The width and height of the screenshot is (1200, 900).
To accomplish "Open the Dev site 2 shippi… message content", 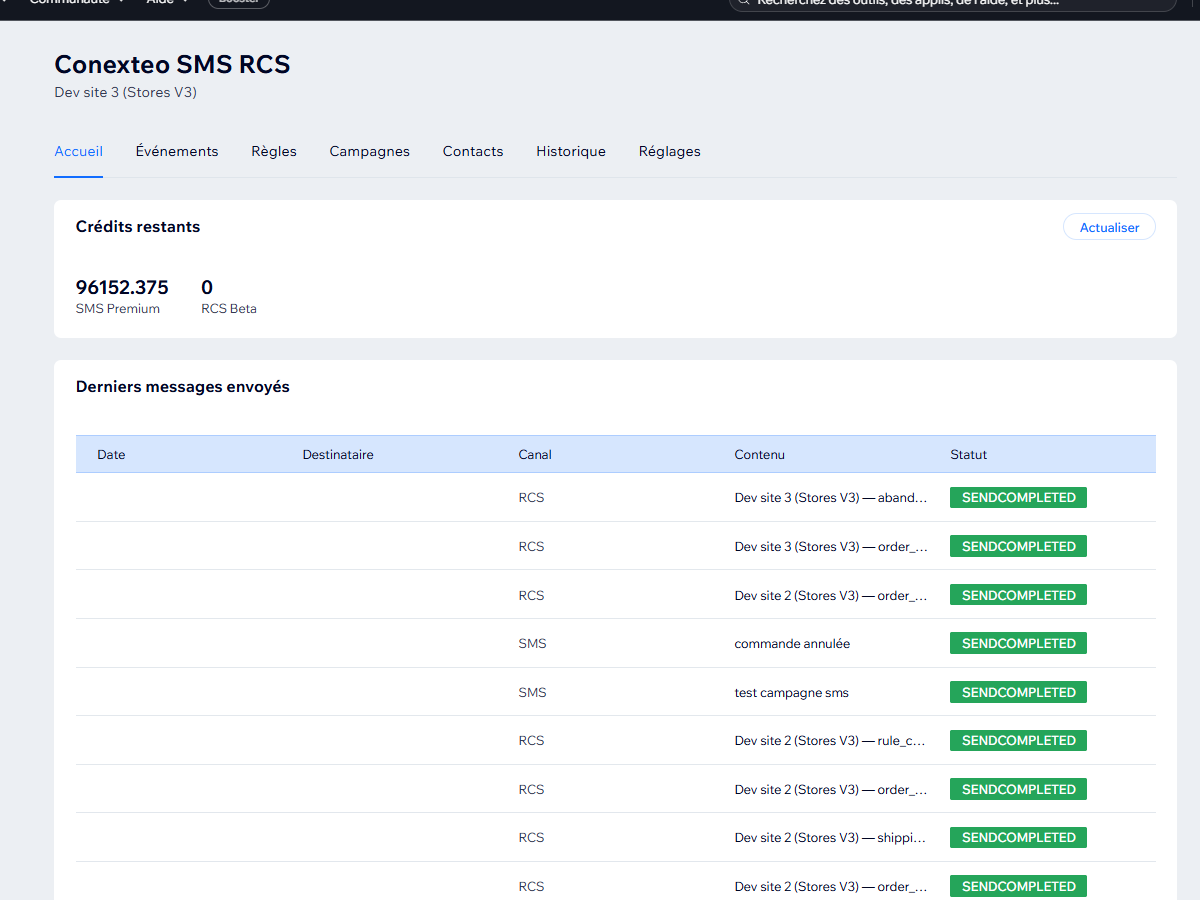I will click(x=831, y=838).
